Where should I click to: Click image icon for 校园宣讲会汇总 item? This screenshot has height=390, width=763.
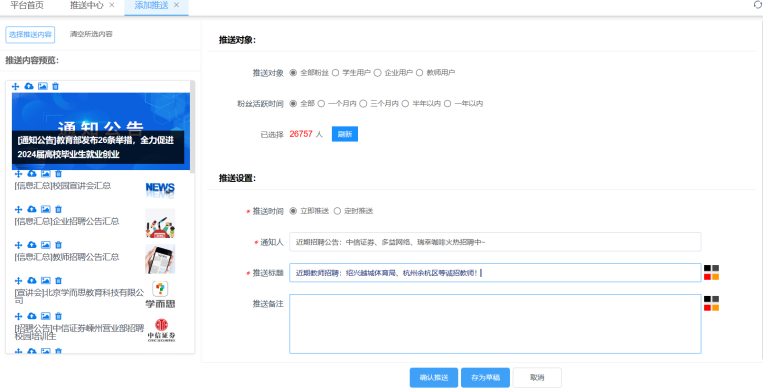46,174
